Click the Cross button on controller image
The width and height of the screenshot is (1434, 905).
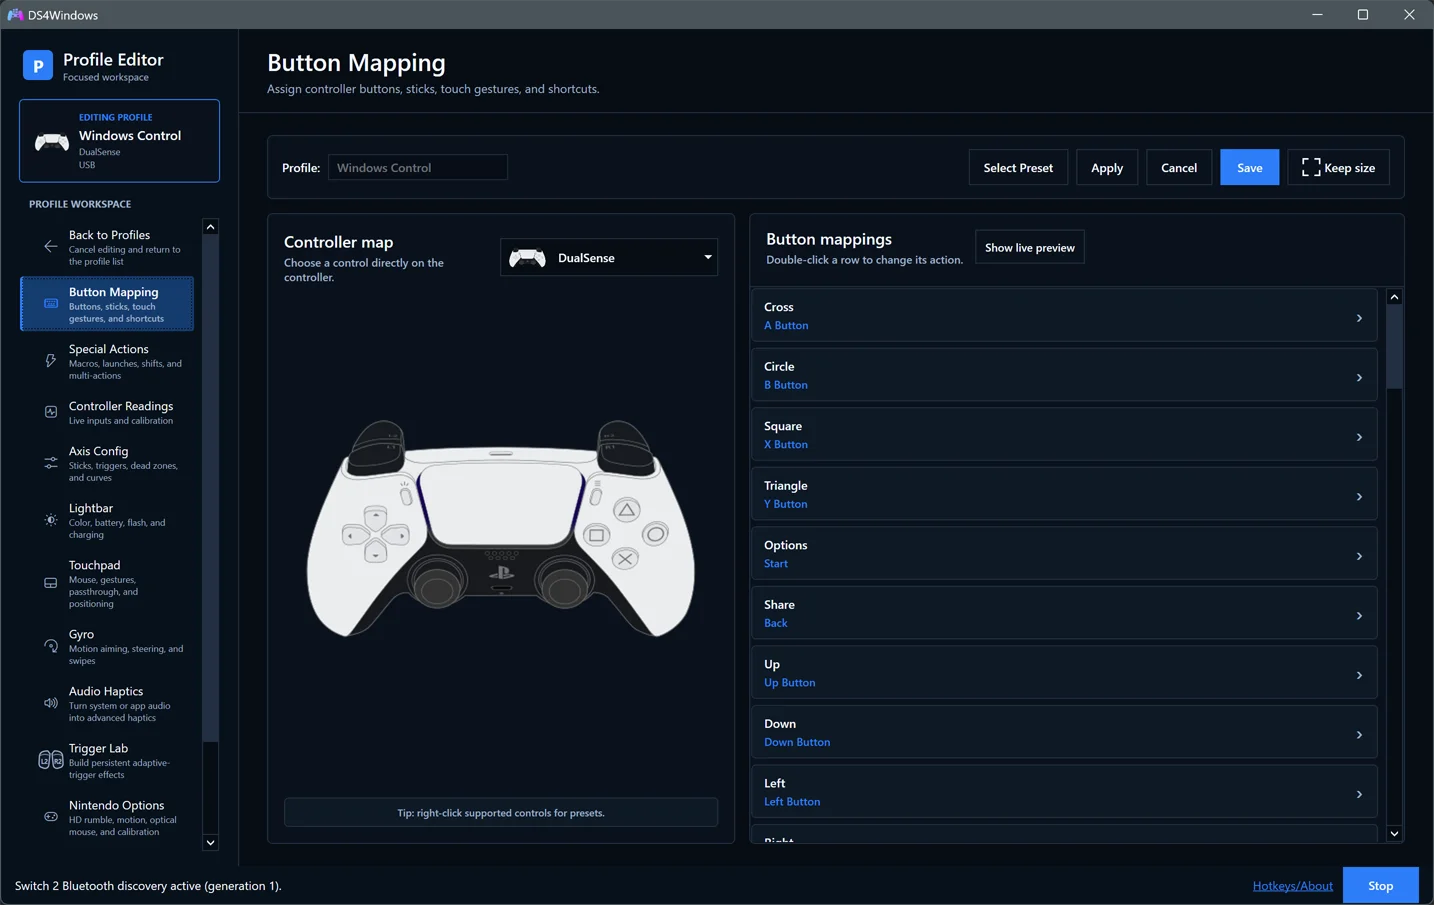[625, 559]
